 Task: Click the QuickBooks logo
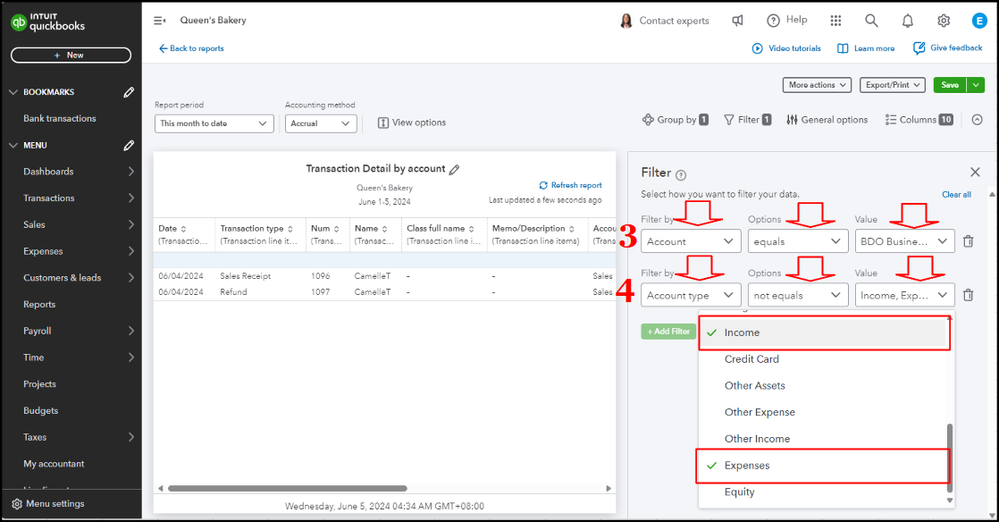click(x=48, y=22)
